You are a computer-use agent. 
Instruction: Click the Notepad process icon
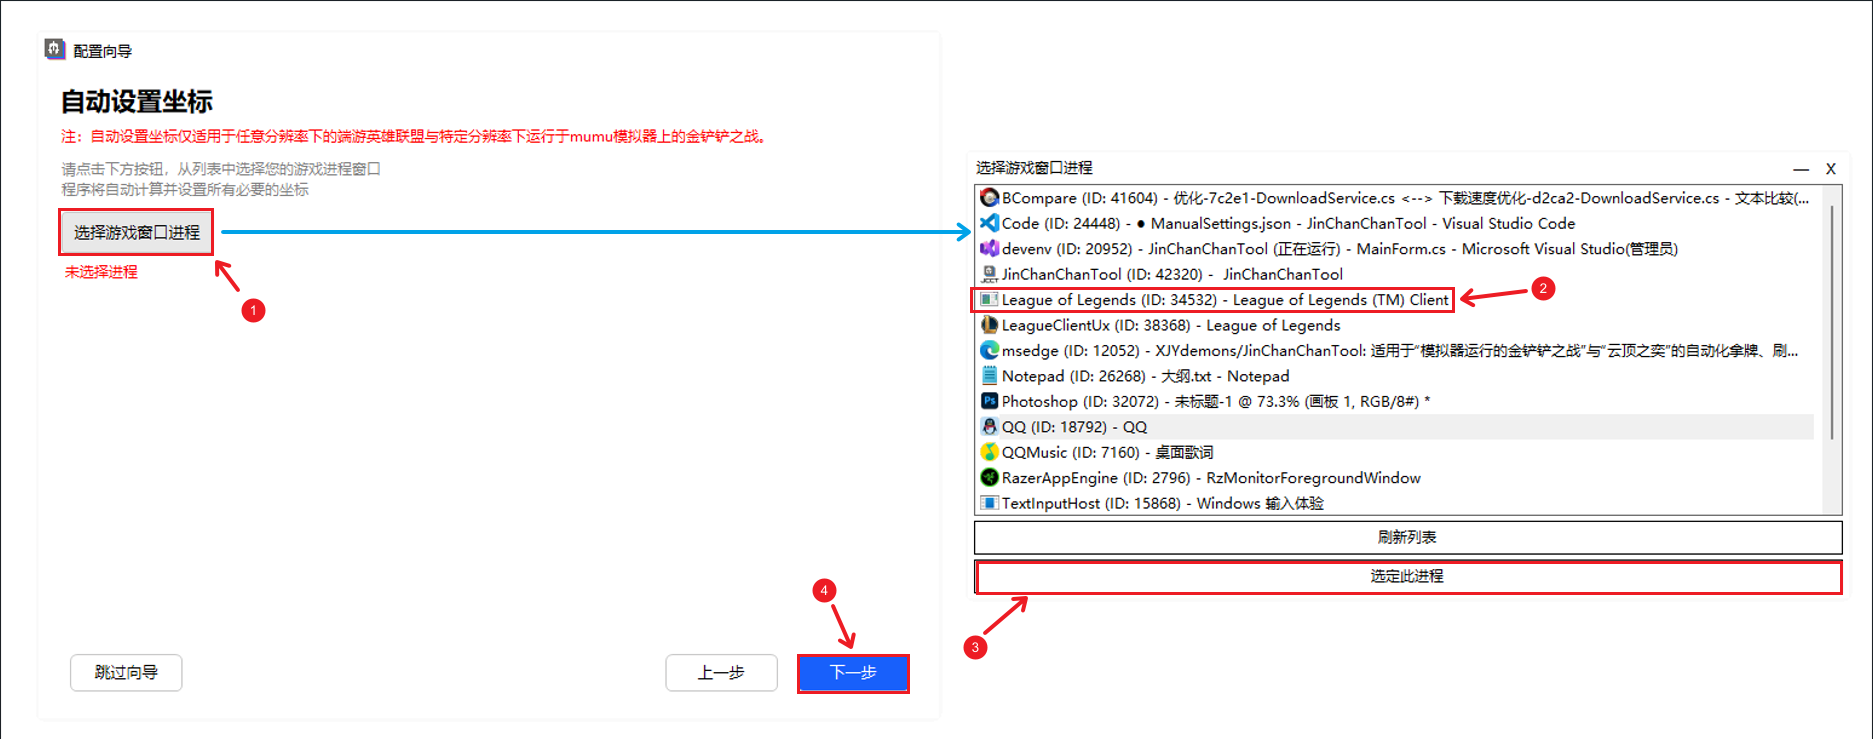[x=989, y=376]
